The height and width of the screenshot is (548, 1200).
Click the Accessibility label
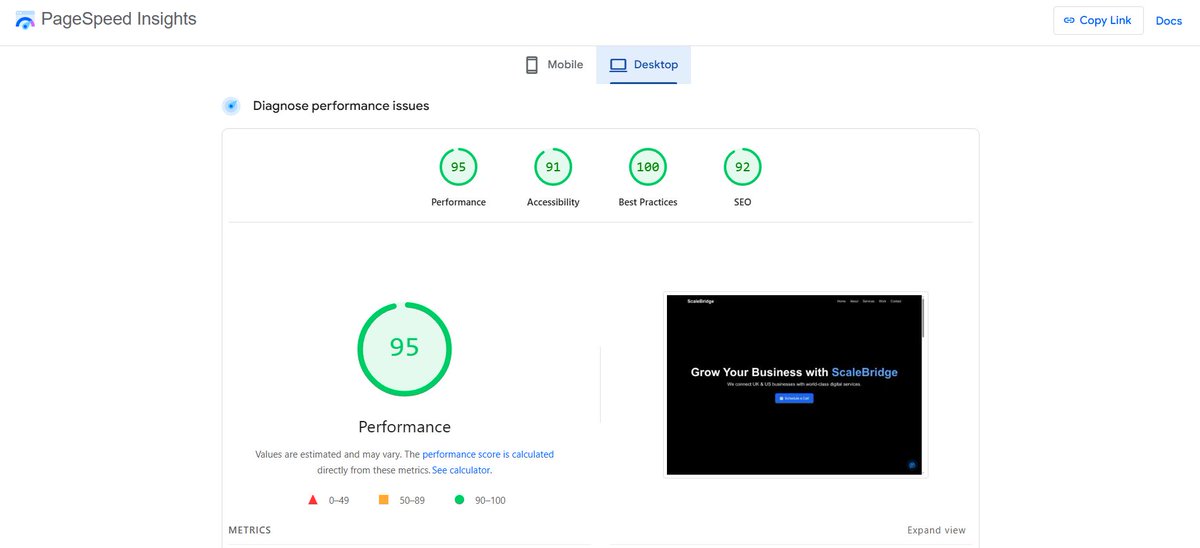pos(553,202)
